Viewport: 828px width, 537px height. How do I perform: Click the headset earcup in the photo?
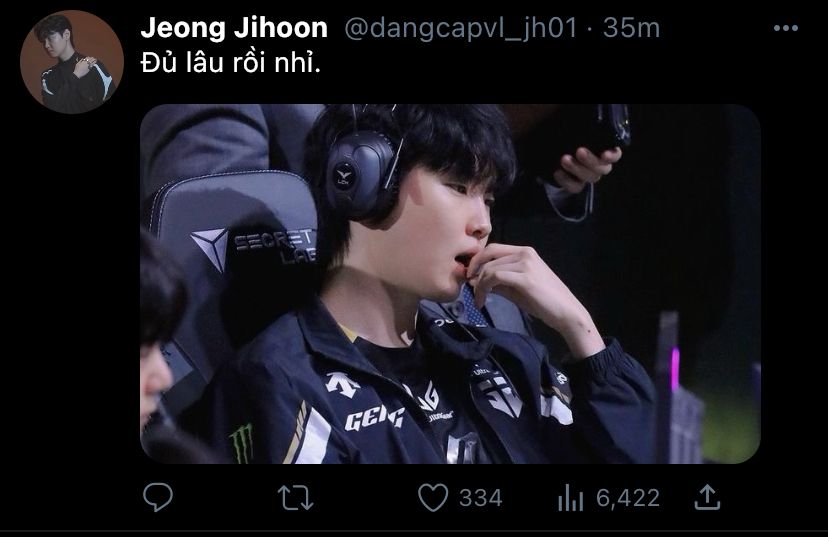pos(362,176)
